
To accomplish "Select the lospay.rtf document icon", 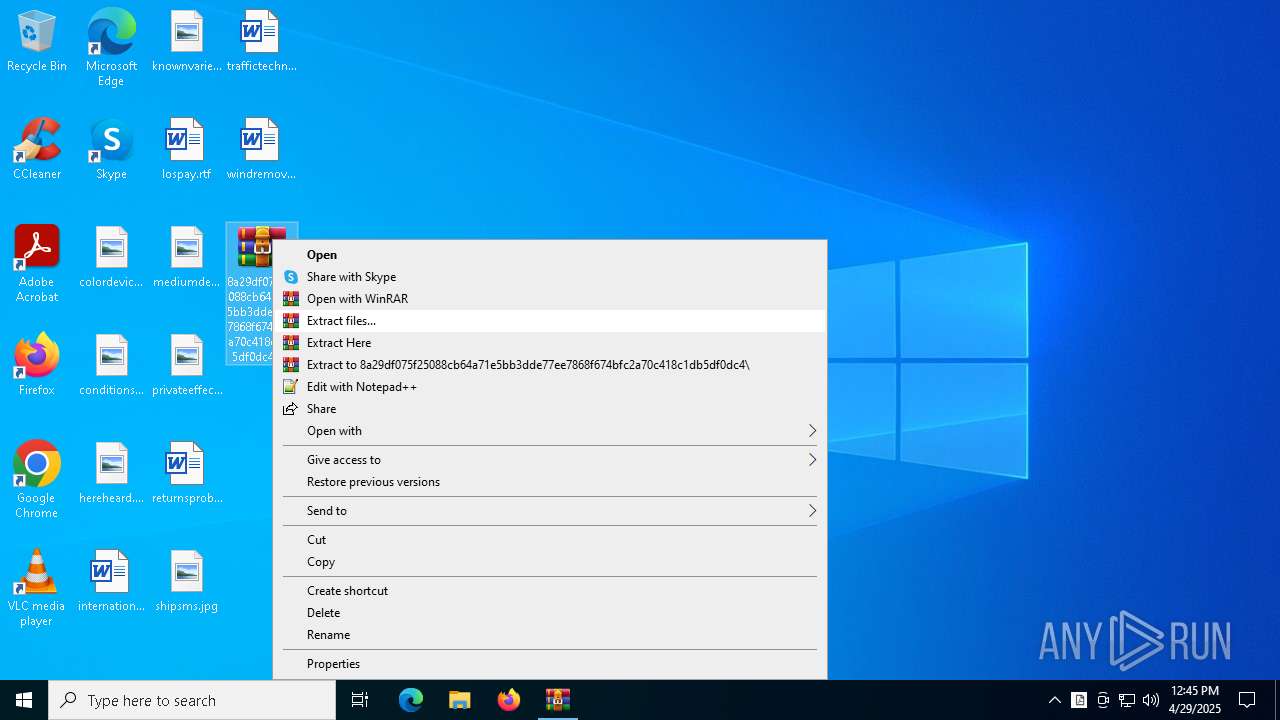I will coord(186,150).
